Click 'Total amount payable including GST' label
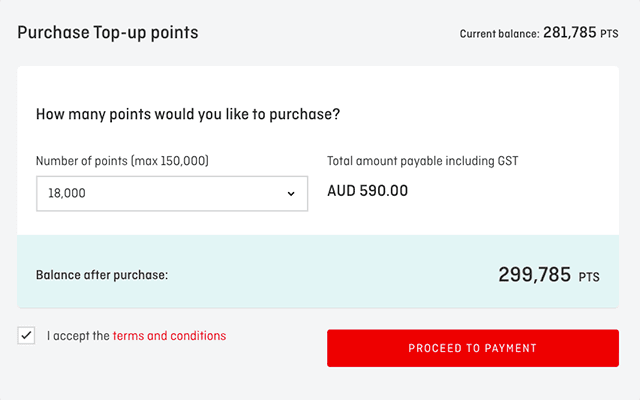This screenshot has width=640, height=400. pos(423,160)
